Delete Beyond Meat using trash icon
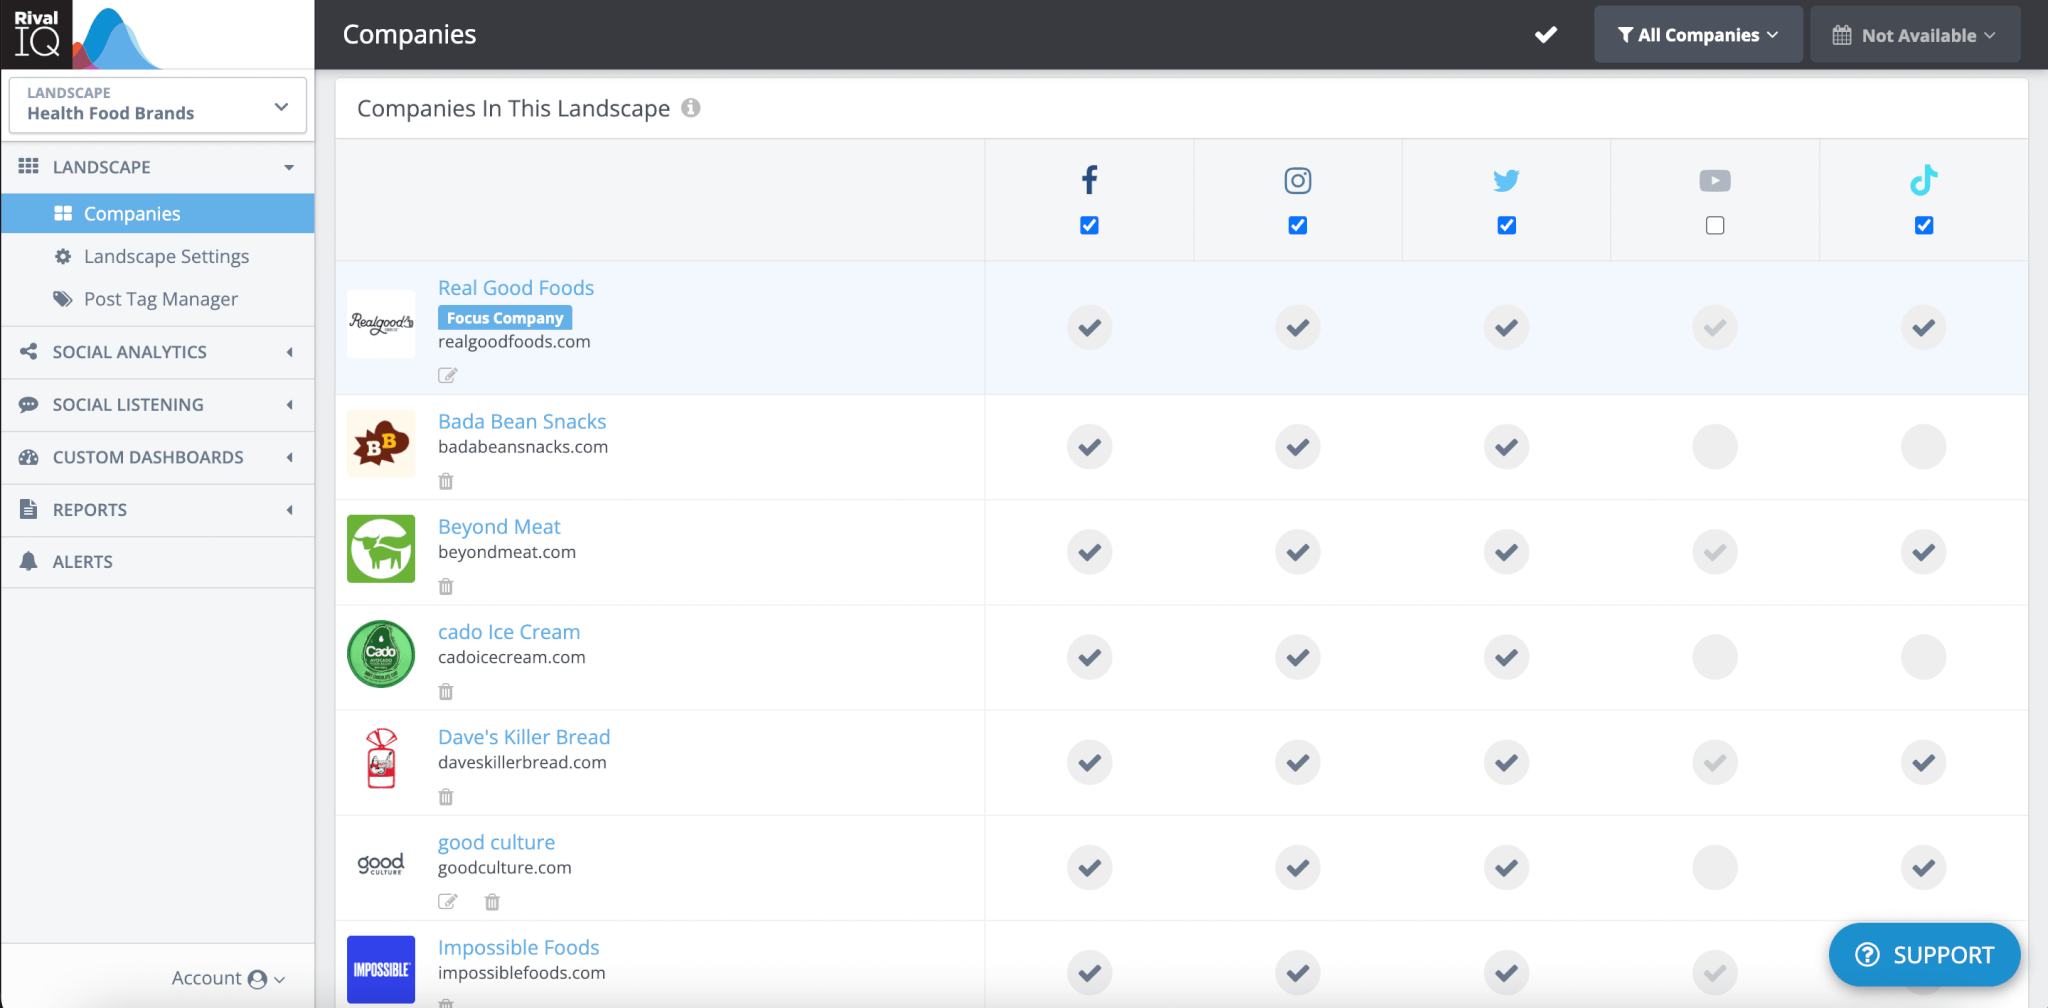 point(446,587)
